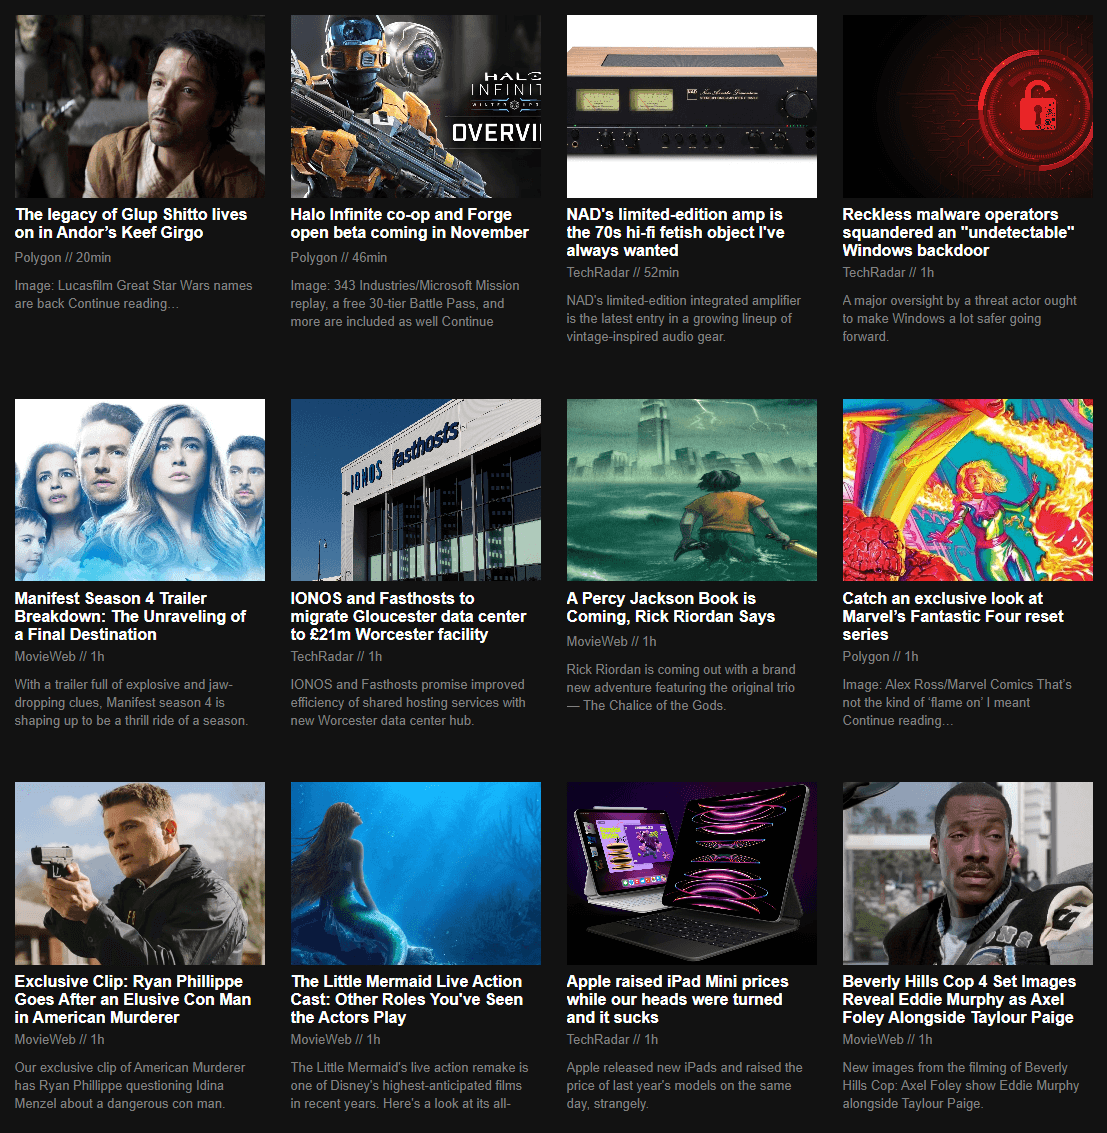The width and height of the screenshot is (1107, 1133).
Task: Open 'Halo Infinite co-op and Forge' headline
Action: [410, 223]
